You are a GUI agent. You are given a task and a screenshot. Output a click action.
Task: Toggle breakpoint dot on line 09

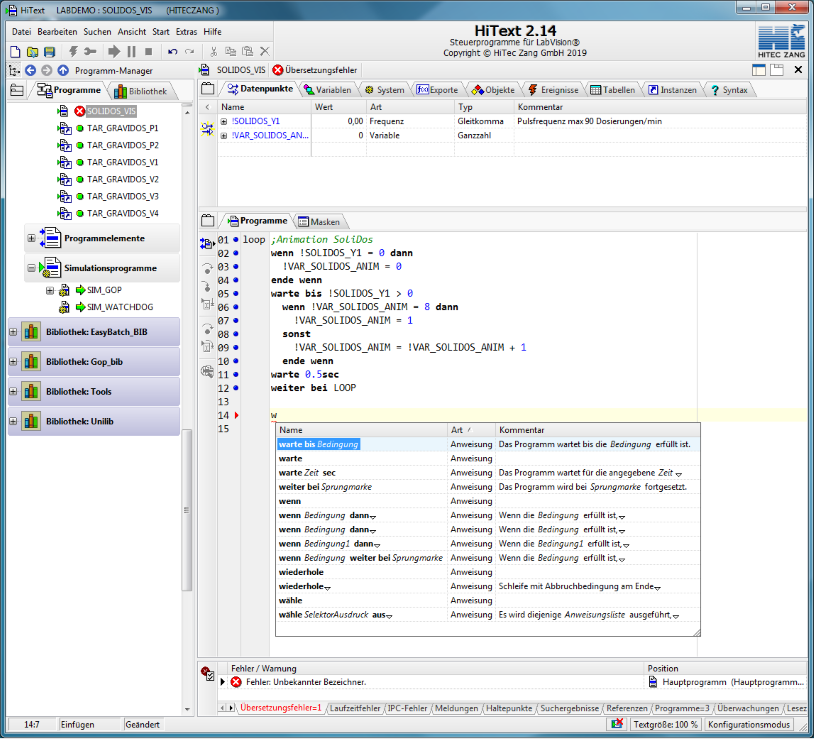(x=236, y=348)
